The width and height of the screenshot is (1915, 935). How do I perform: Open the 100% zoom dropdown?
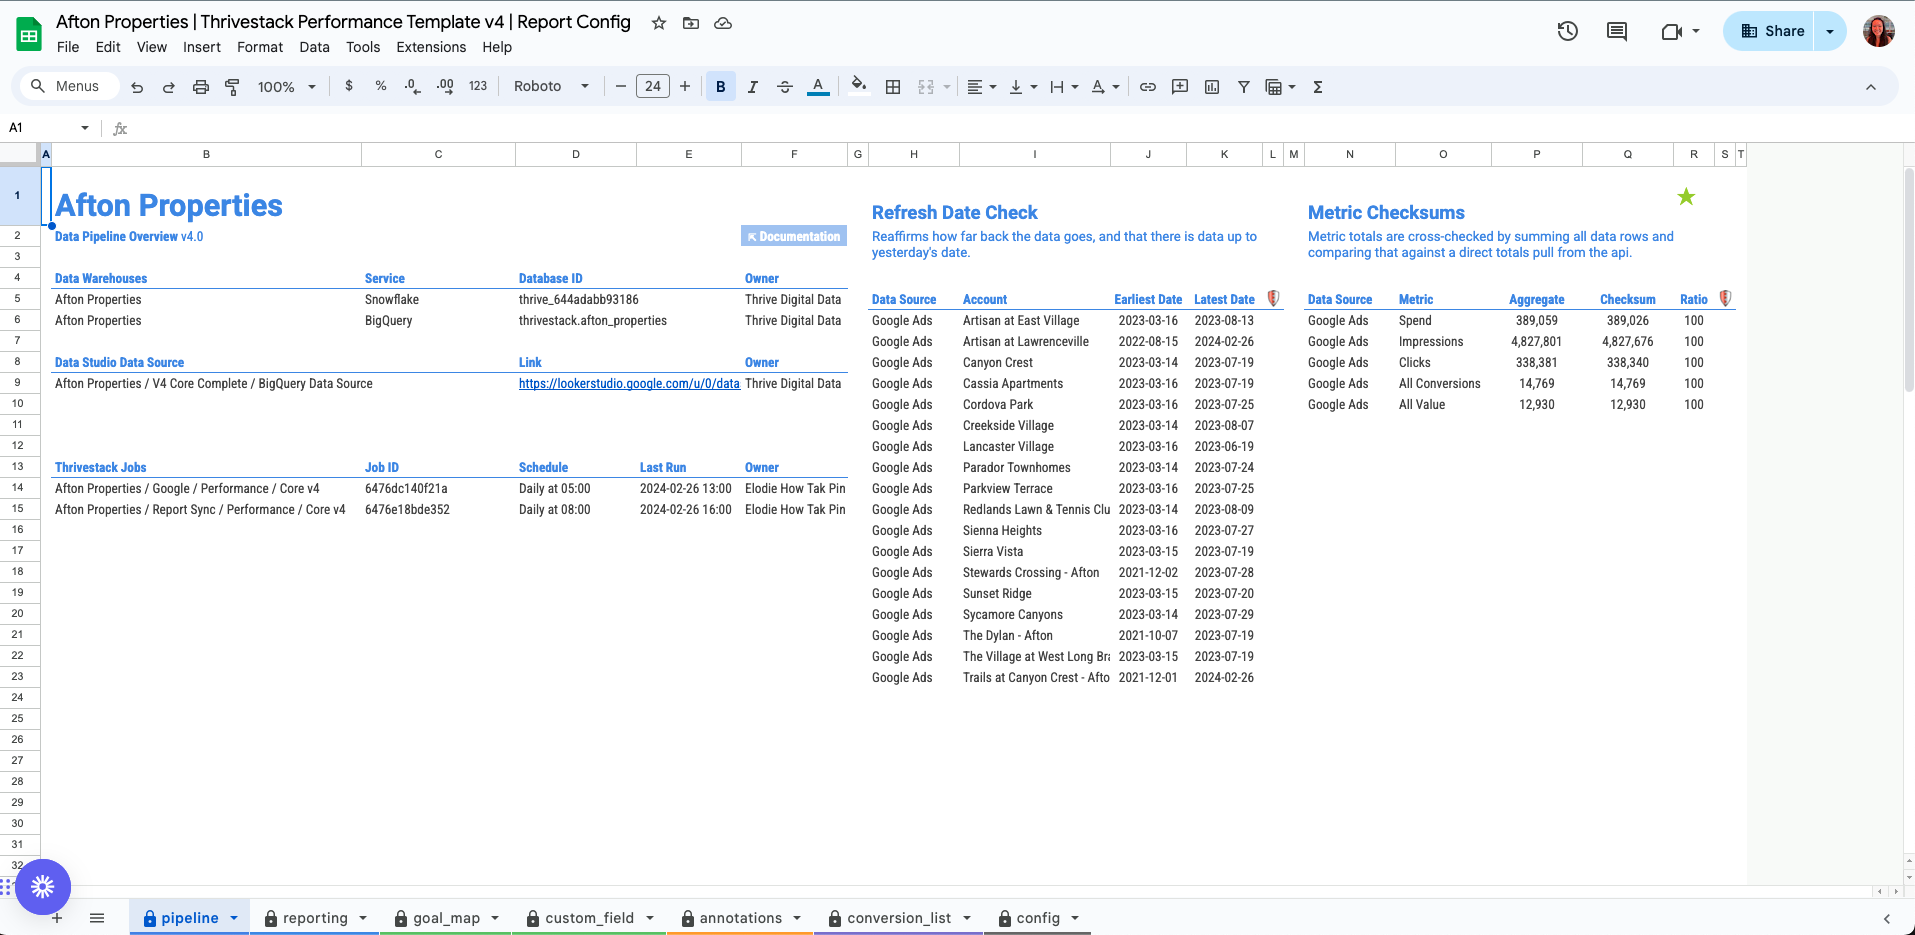pyautogui.click(x=286, y=87)
